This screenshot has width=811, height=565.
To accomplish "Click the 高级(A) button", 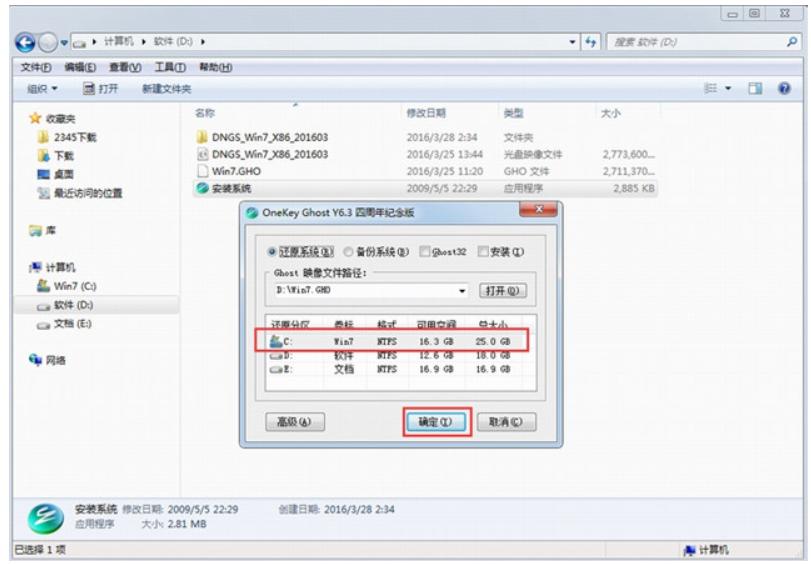I will tap(295, 422).
